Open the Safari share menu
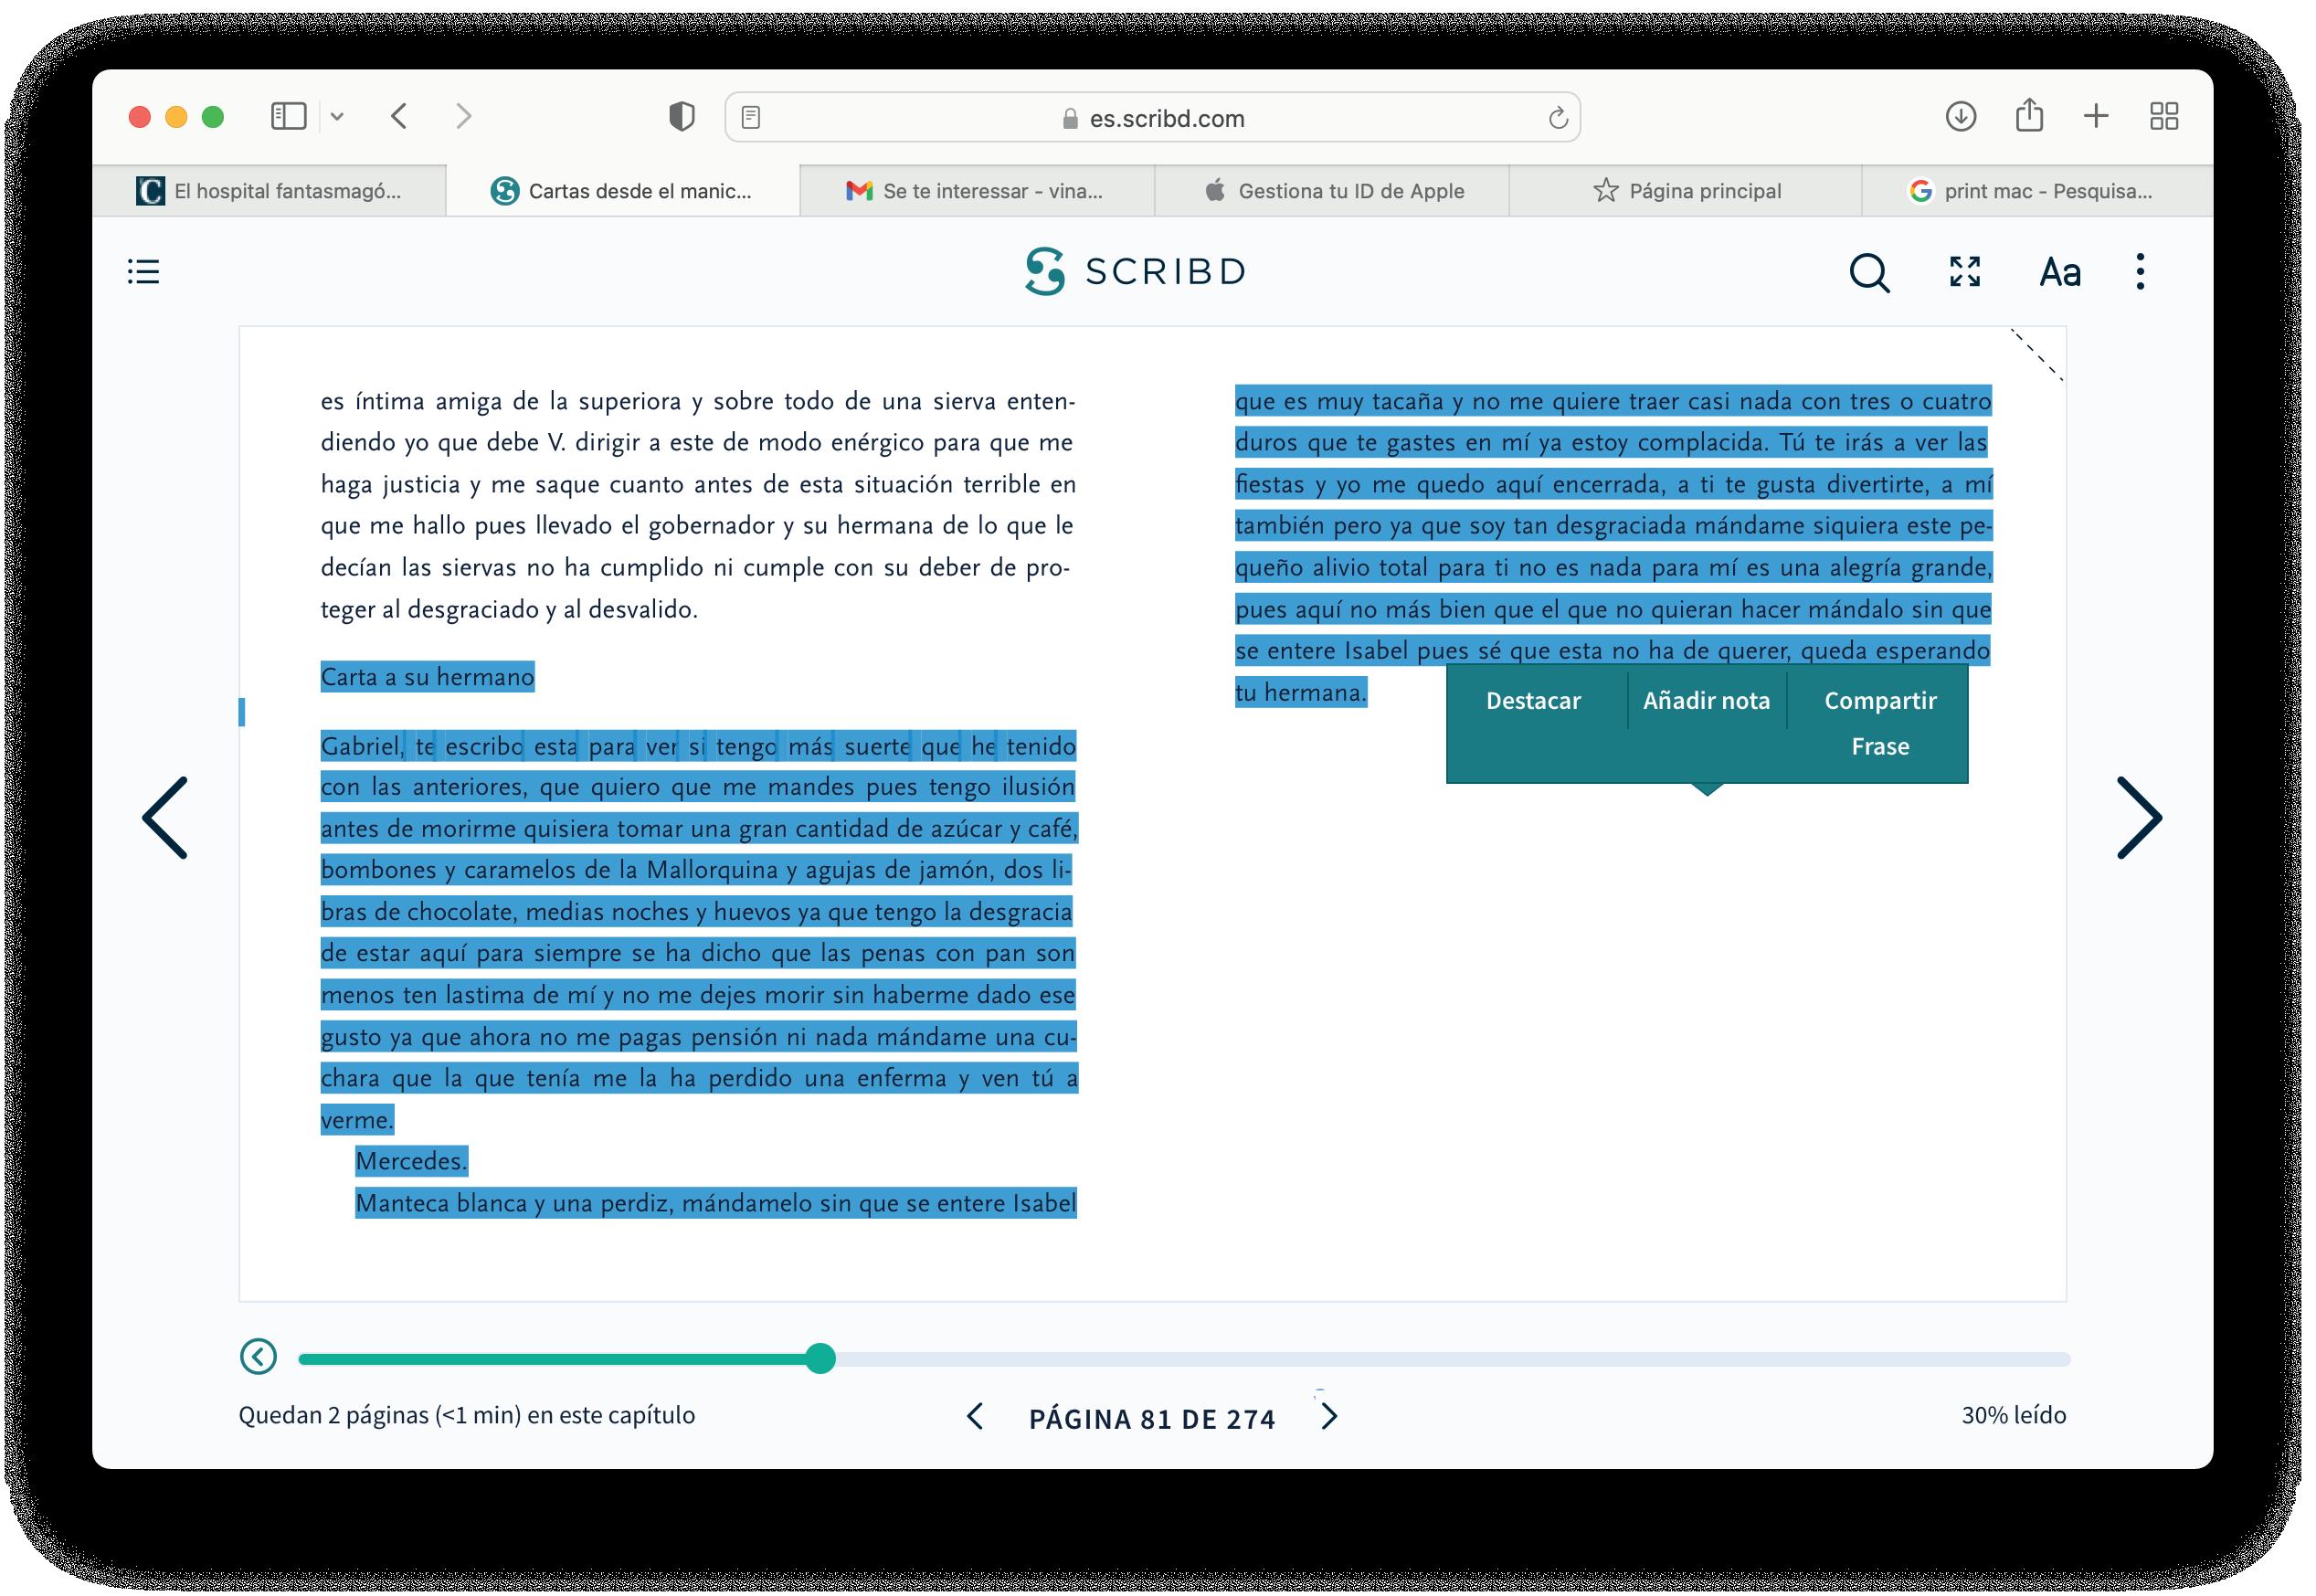The width and height of the screenshot is (2316, 1596). 2029,115
